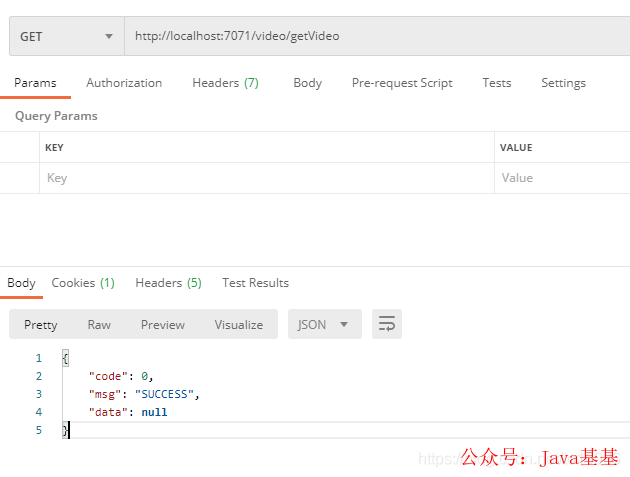The image size is (630, 477).
Task: Select the Pretty view button
Action: 41,324
